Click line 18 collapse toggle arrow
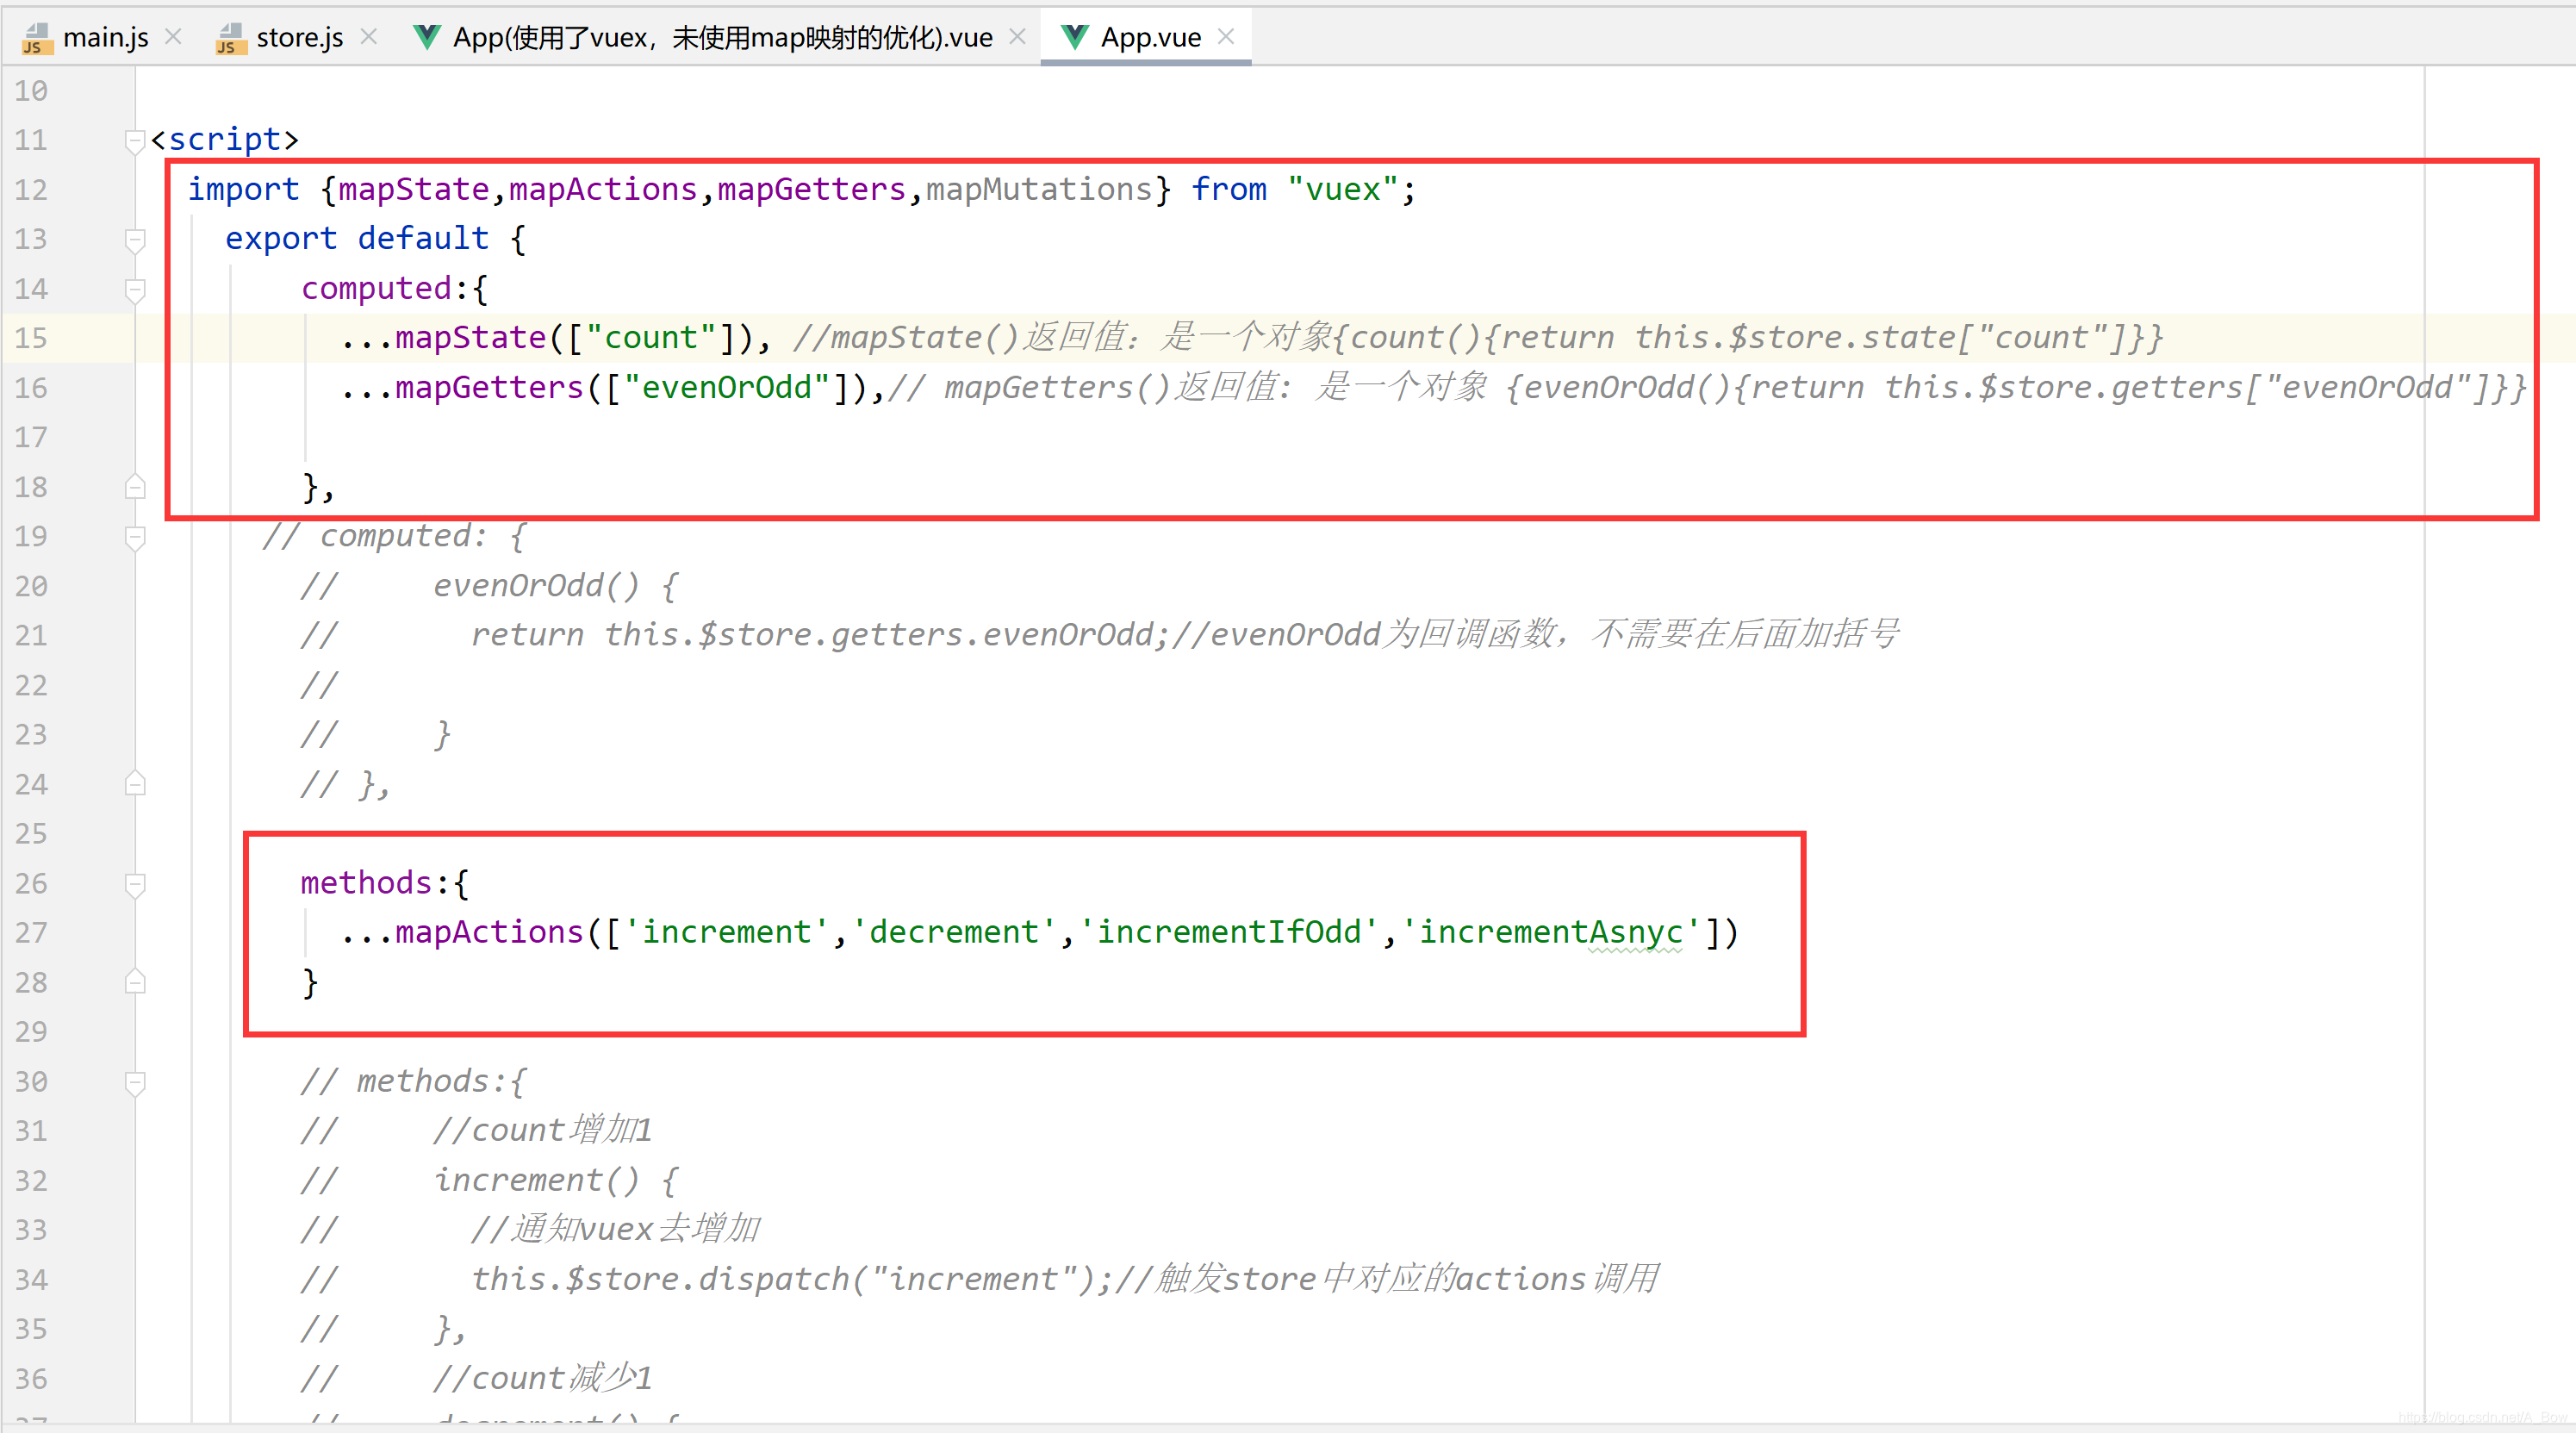 coord(138,485)
